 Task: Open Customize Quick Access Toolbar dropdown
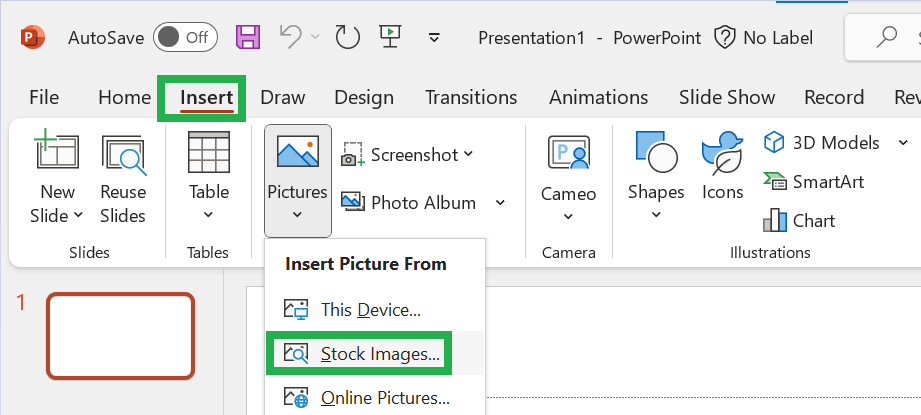[x=434, y=38]
